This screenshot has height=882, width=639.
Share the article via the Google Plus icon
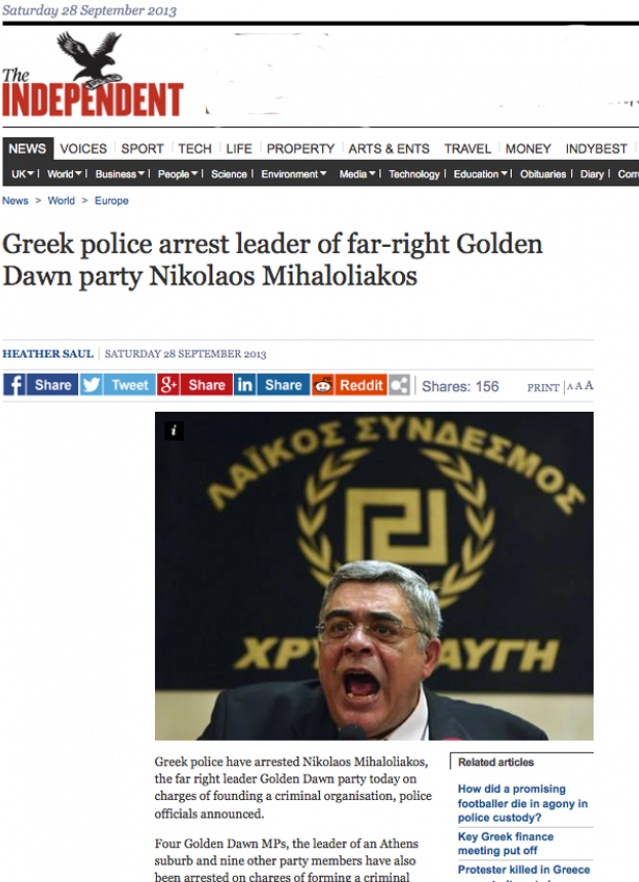(x=168, y=385)
